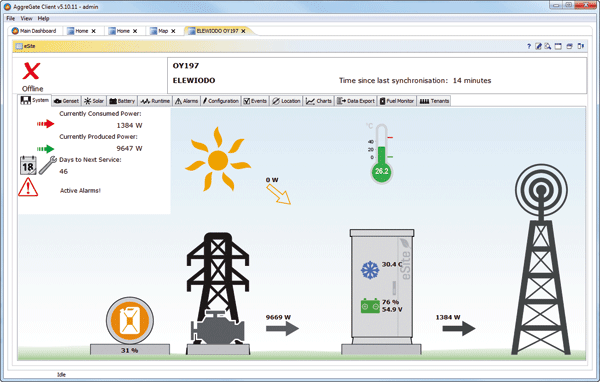This screenshot has height=382, width=600.
Task: Open the Events tab
Action: coord(255,101)
